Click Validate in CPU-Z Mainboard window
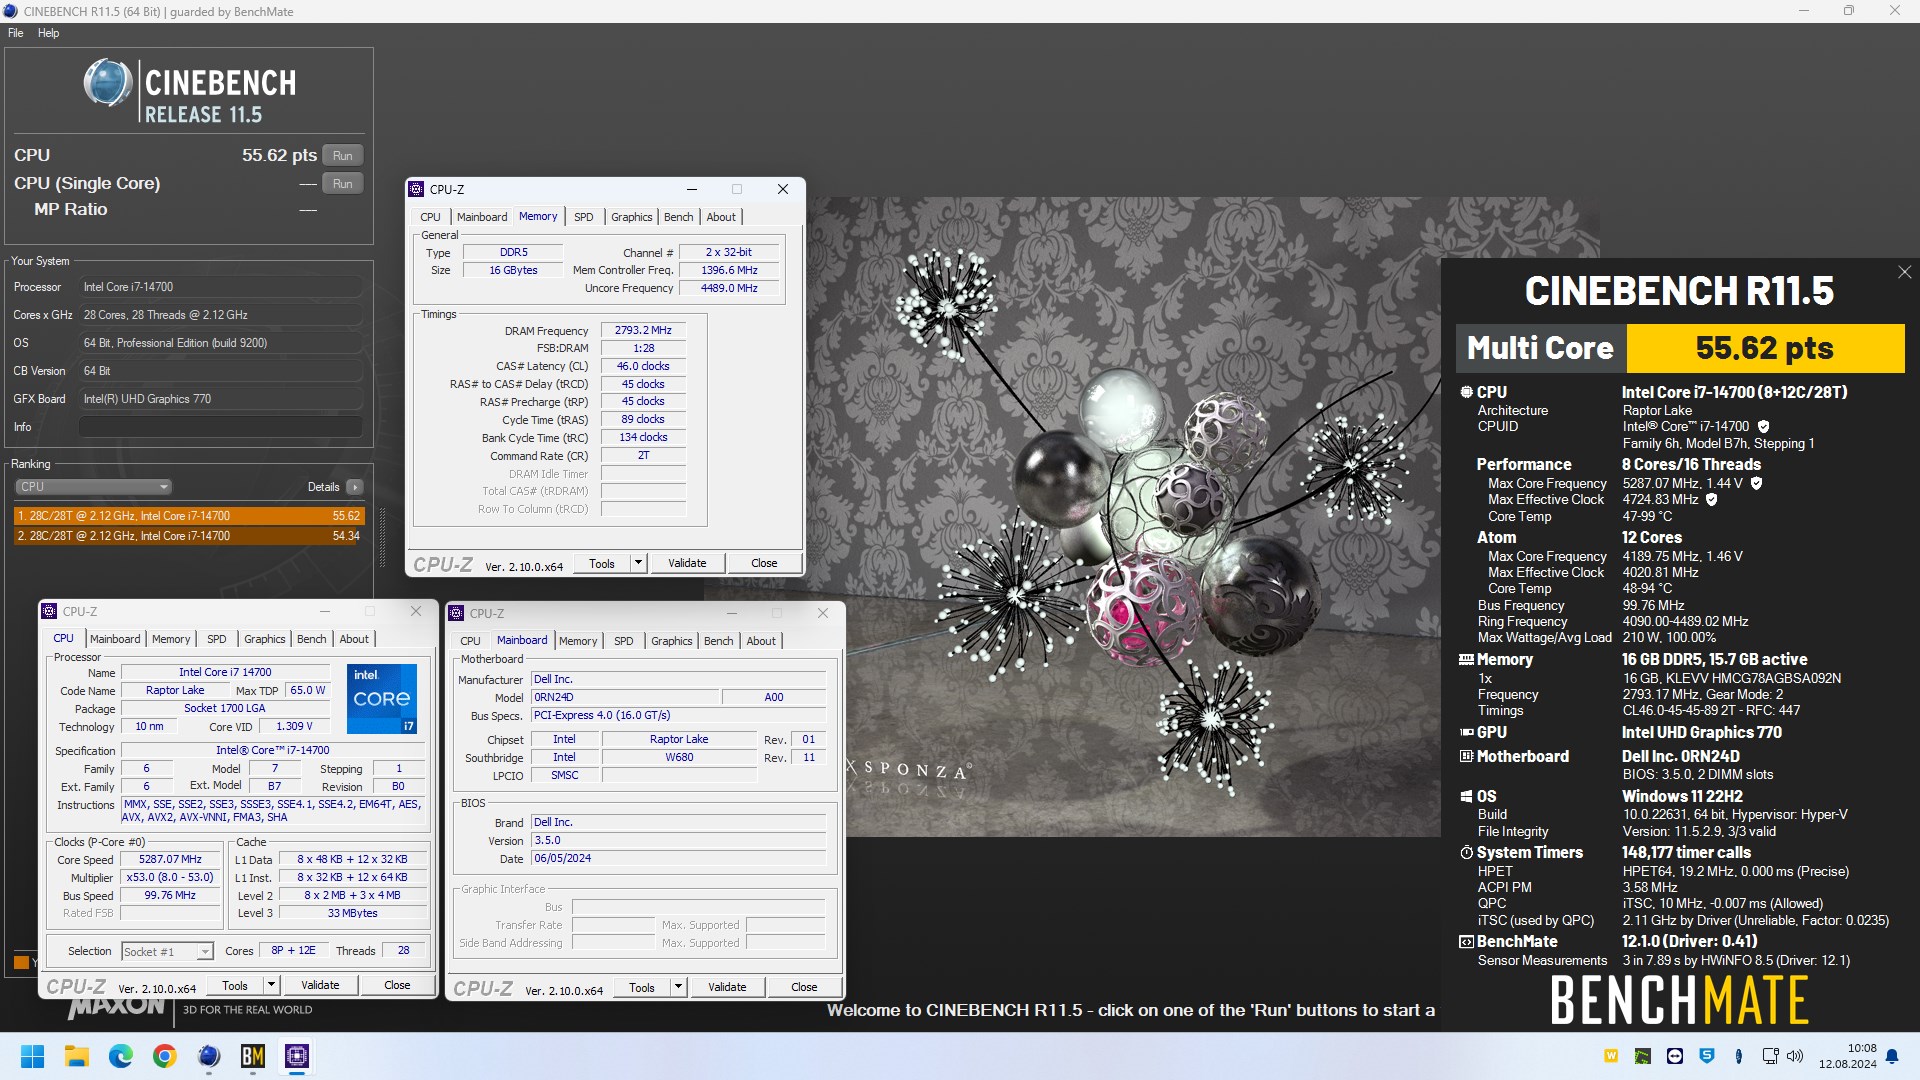1920x1080 pixels. [727, 987]
